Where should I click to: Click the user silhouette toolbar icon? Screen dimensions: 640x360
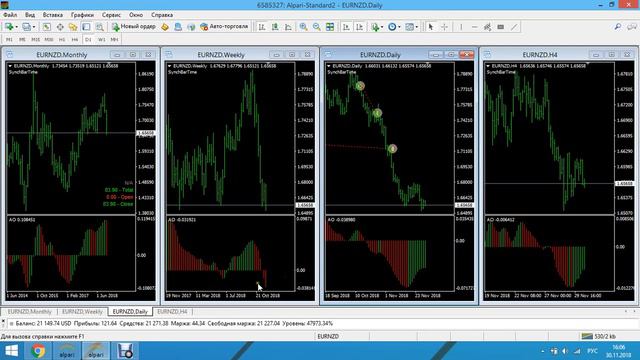pyautogui.click(x=178, y=27)
